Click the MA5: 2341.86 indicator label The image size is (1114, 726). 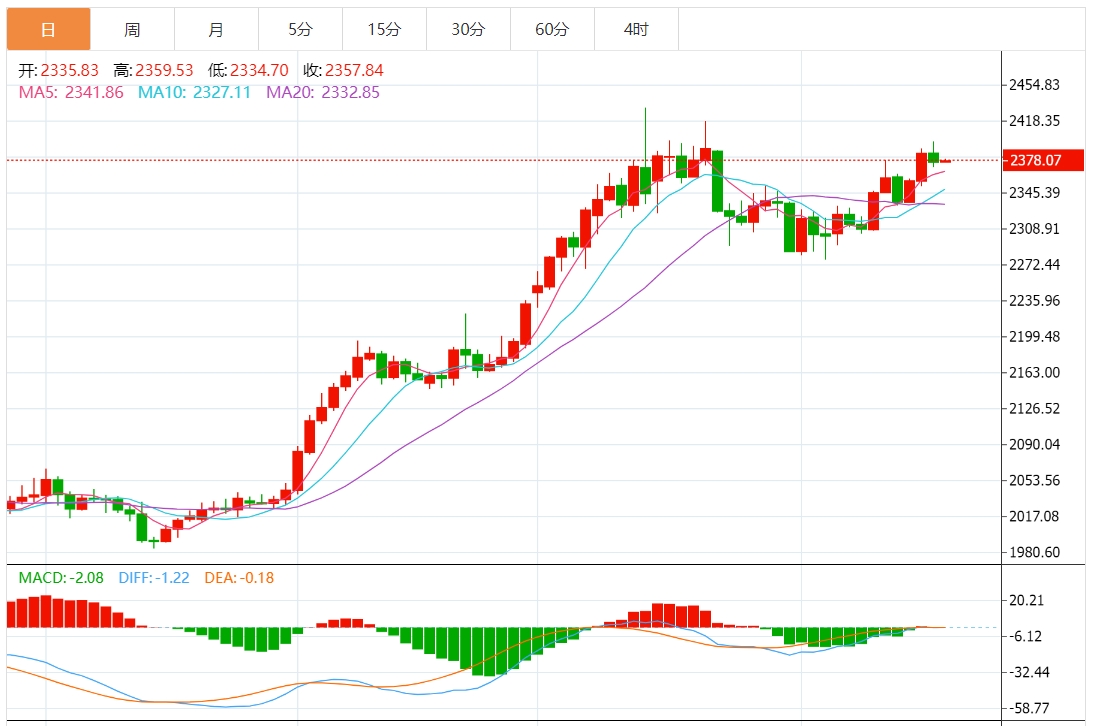coord(71,92)
